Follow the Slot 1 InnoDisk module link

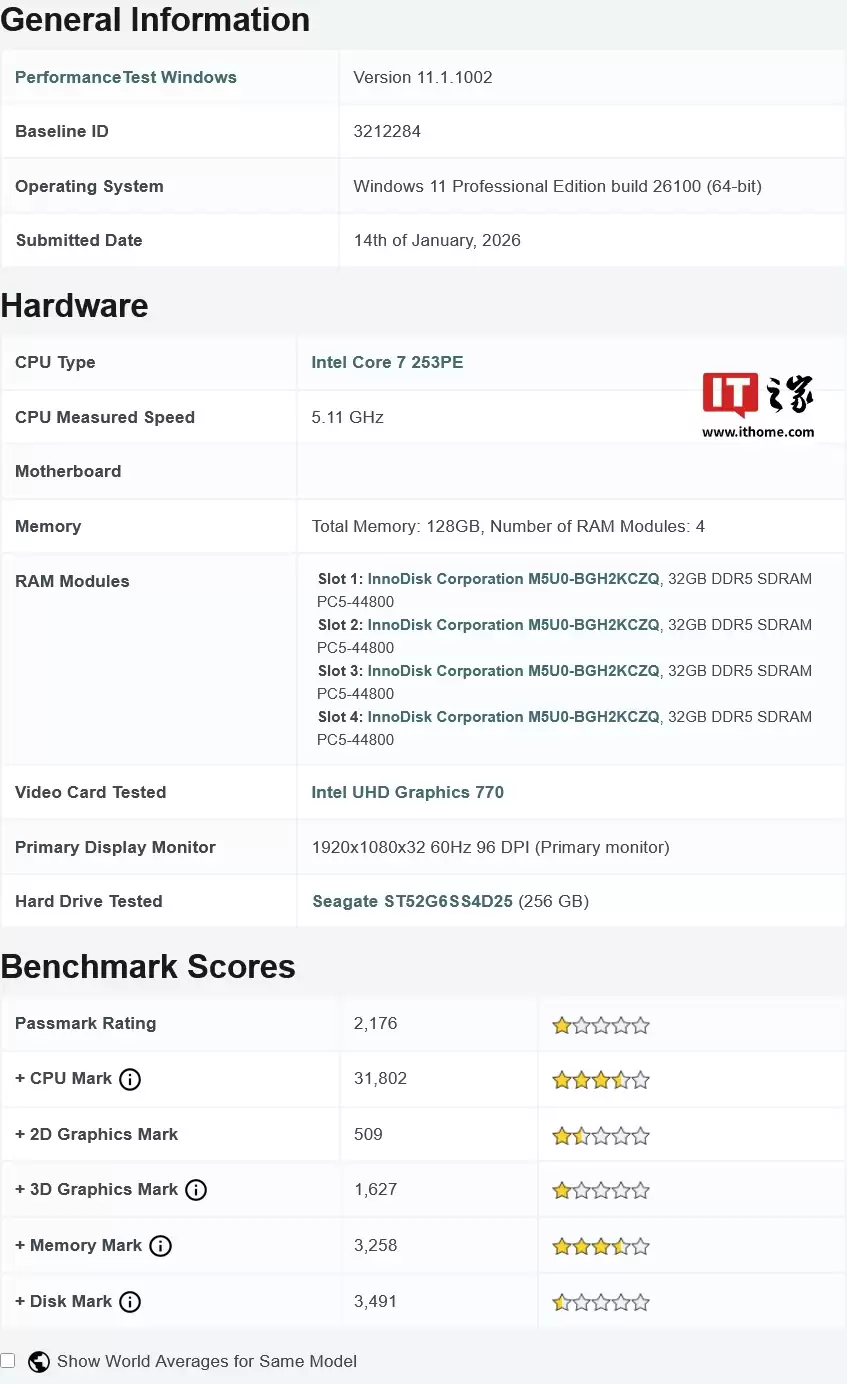(512, 578)
